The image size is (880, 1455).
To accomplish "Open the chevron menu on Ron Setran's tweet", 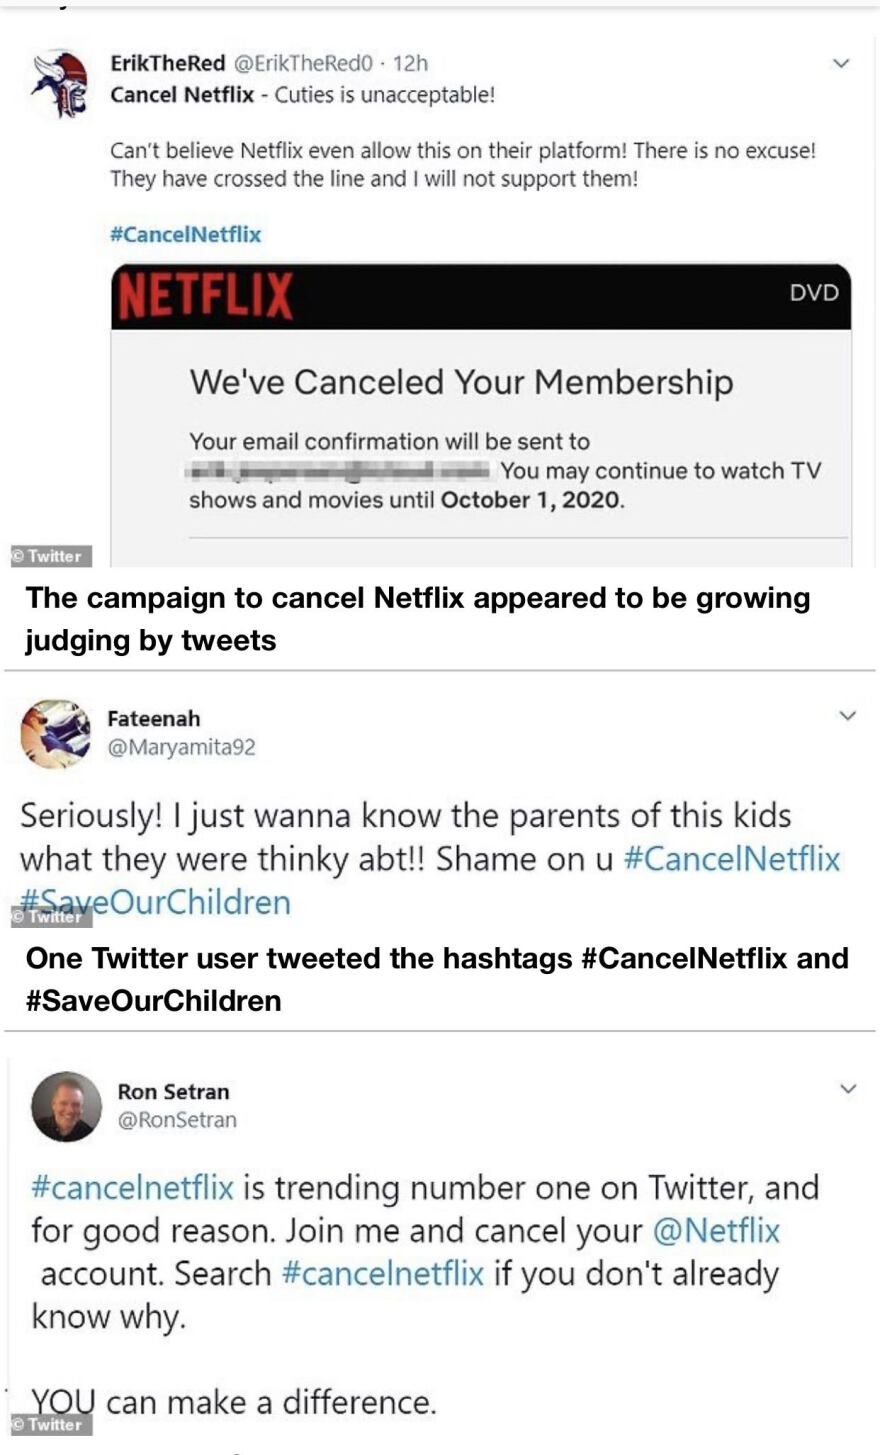I will pyautogui.click(x=847, y=1089).
